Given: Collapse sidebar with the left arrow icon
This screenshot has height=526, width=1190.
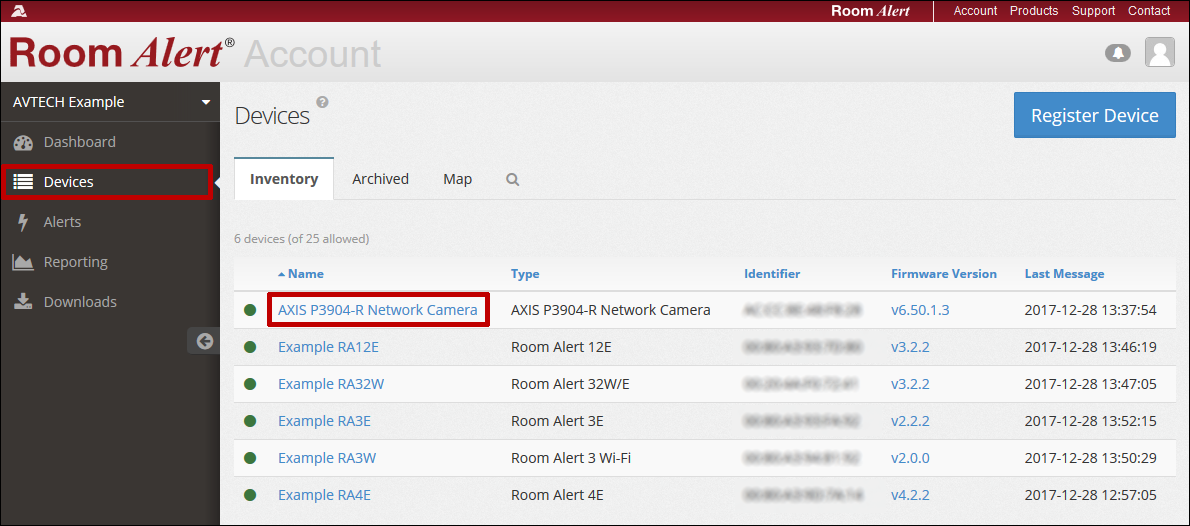Looking at the screenshot, I should [x=205, y=341].
